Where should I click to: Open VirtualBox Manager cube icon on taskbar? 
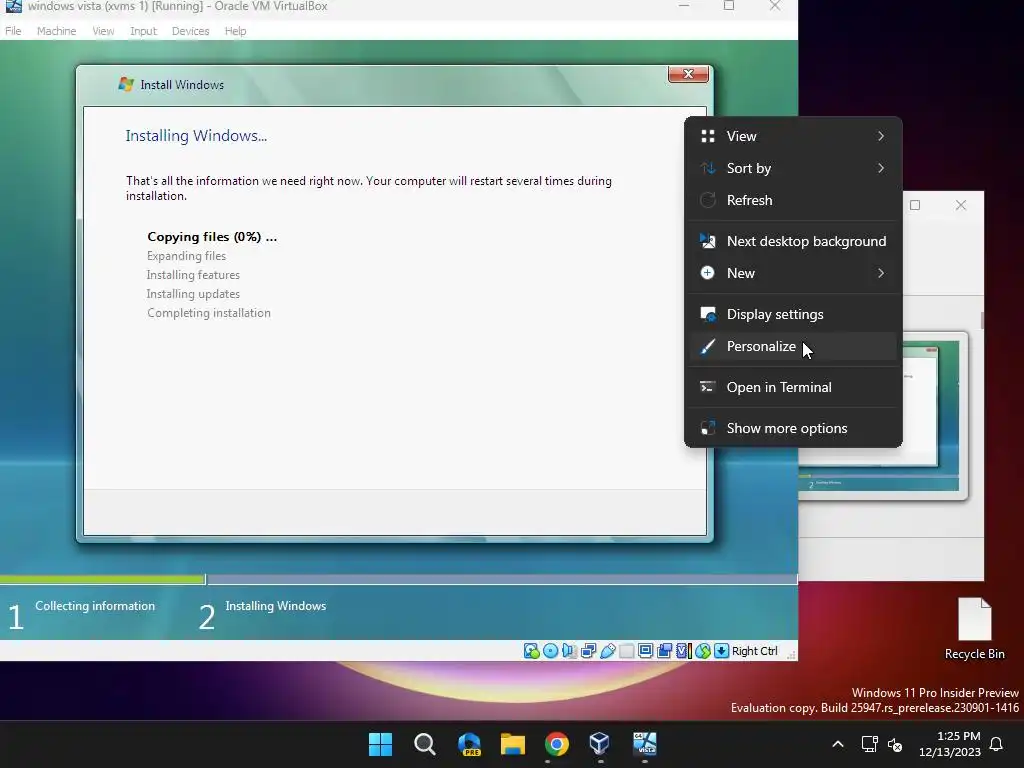click(600, 743)
